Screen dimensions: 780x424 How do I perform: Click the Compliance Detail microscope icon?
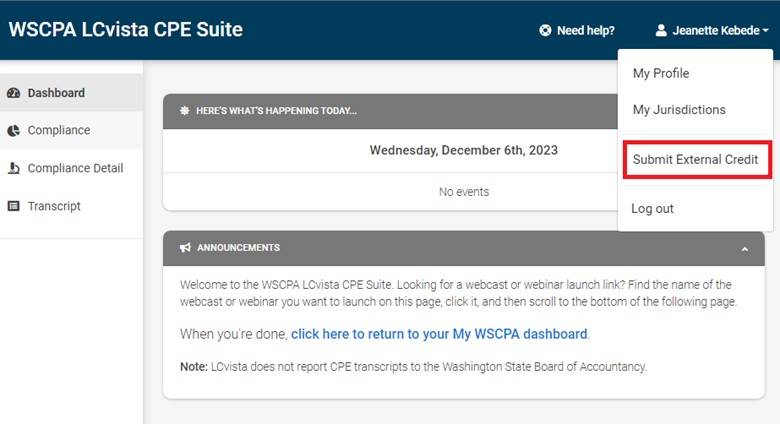13,168
